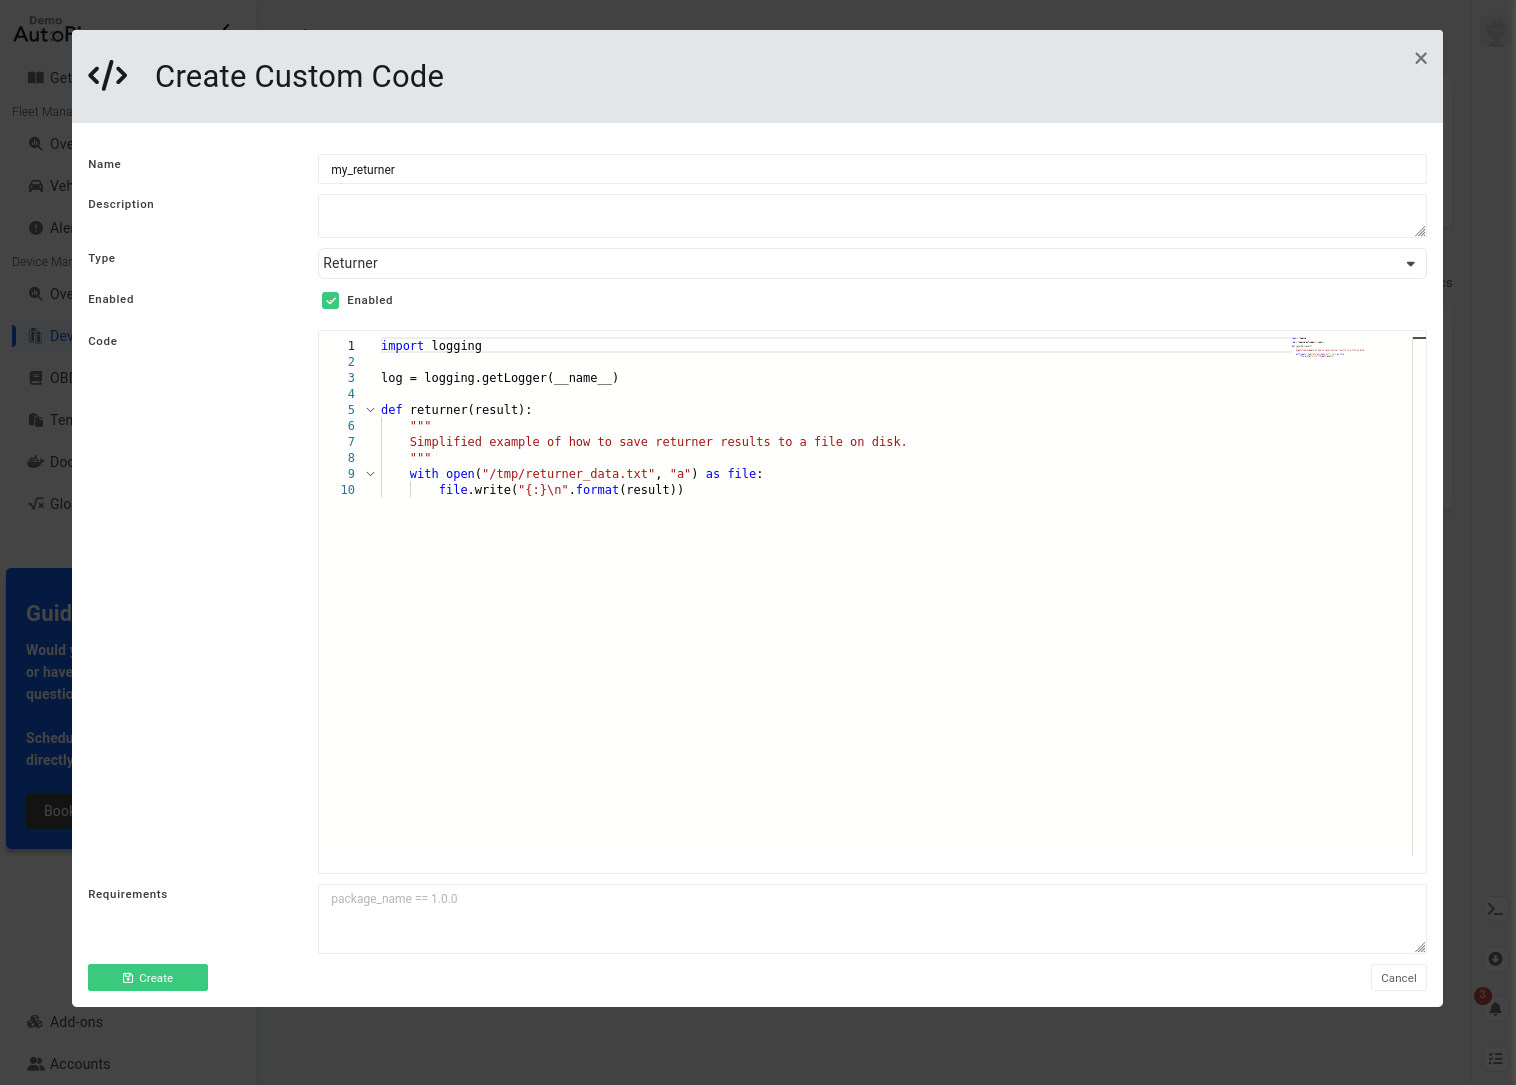
Task: Click into the empty Description text area
Action: click(x=872, y=216)
